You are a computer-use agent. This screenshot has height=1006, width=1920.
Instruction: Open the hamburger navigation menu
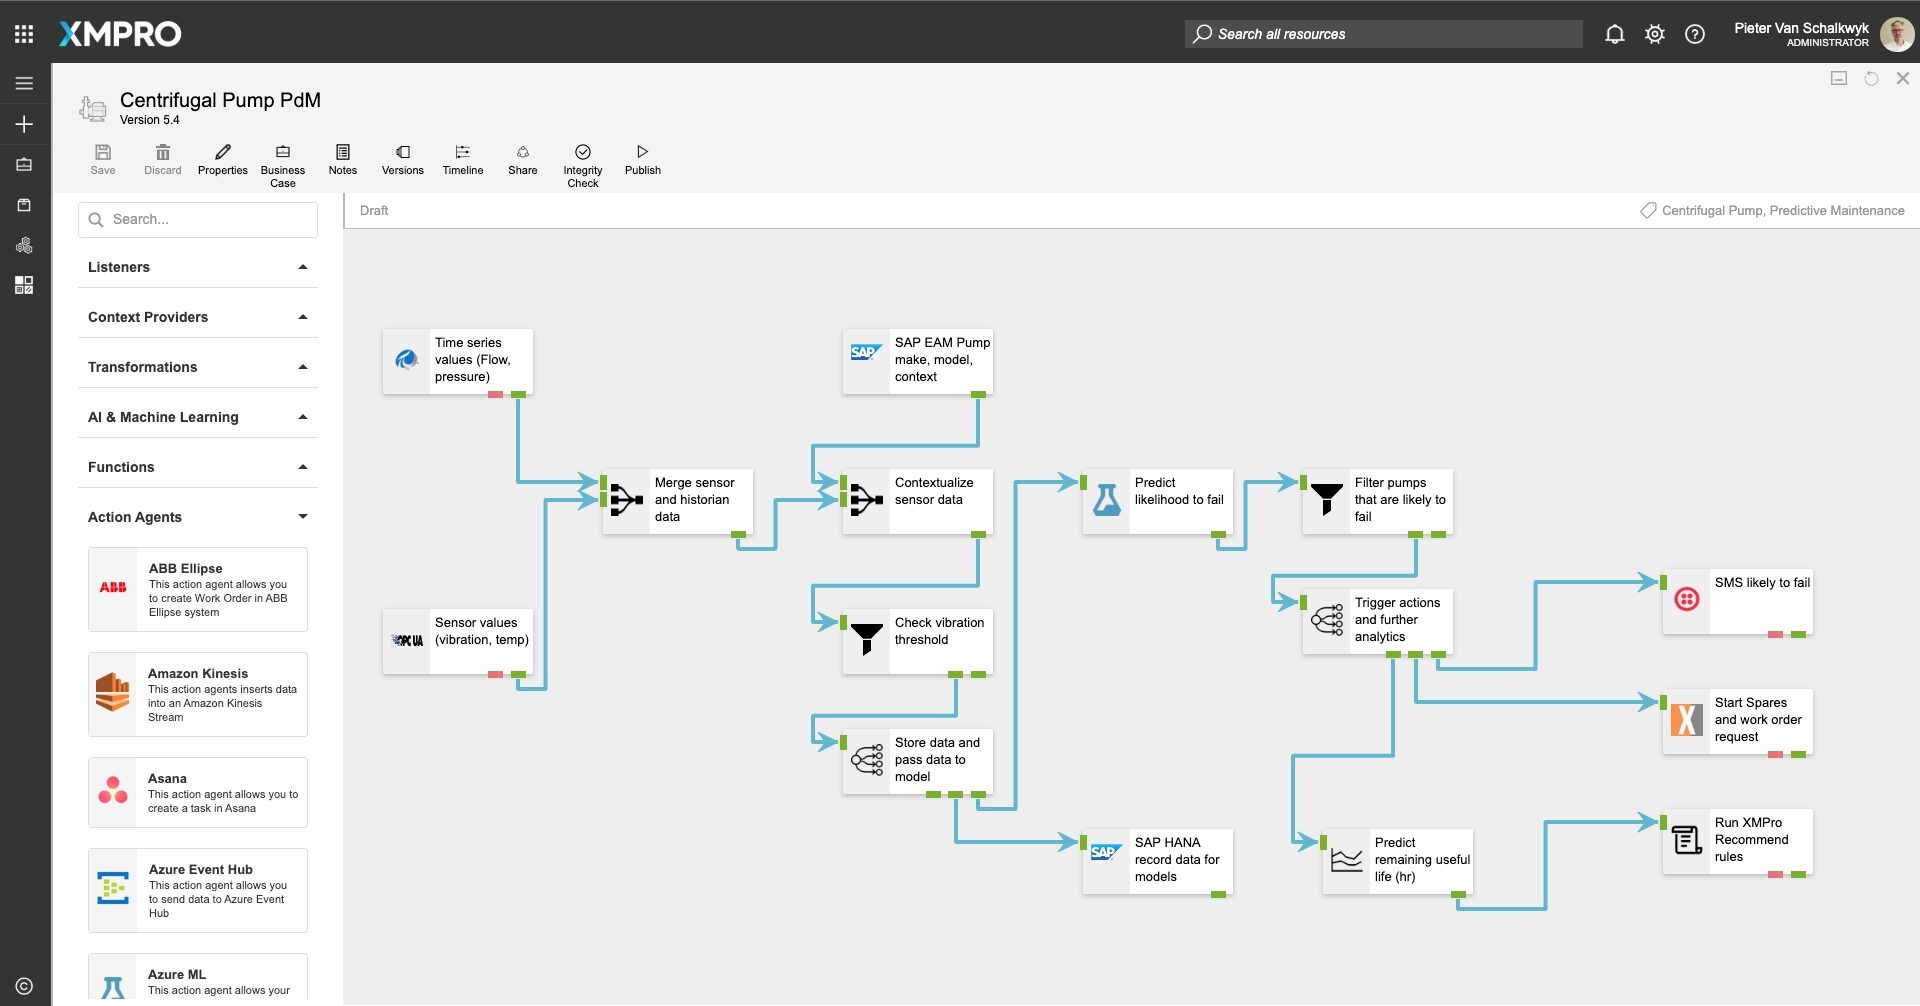point(24,82)
